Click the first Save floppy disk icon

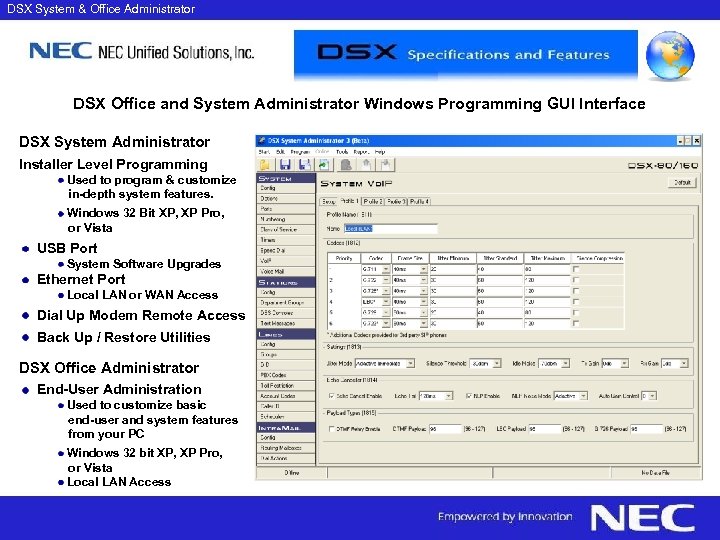pos(285,164)
